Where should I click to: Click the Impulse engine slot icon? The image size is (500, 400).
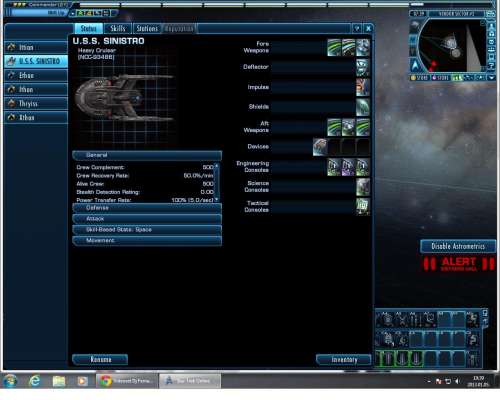click(x=363, y=87)
